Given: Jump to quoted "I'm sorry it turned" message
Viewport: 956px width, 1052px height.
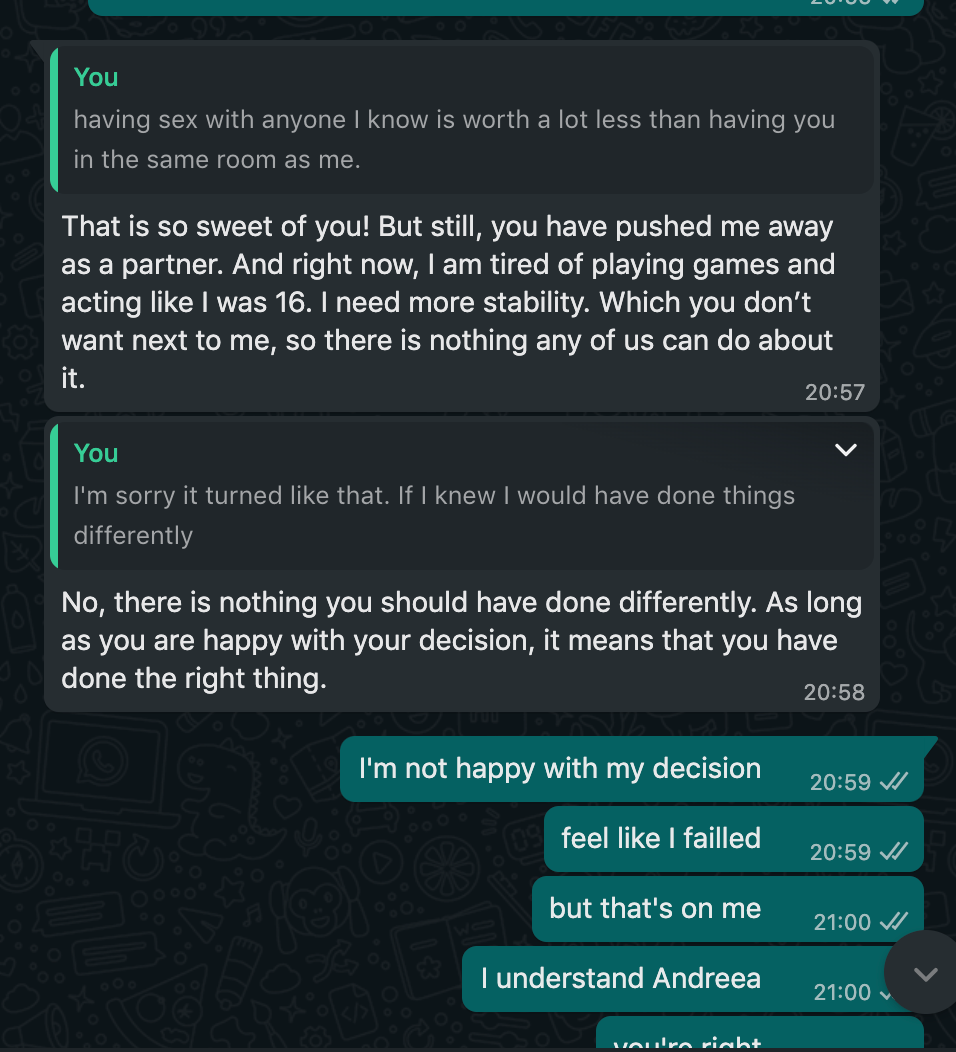Looking at the screenshot, I should (462, 496).
